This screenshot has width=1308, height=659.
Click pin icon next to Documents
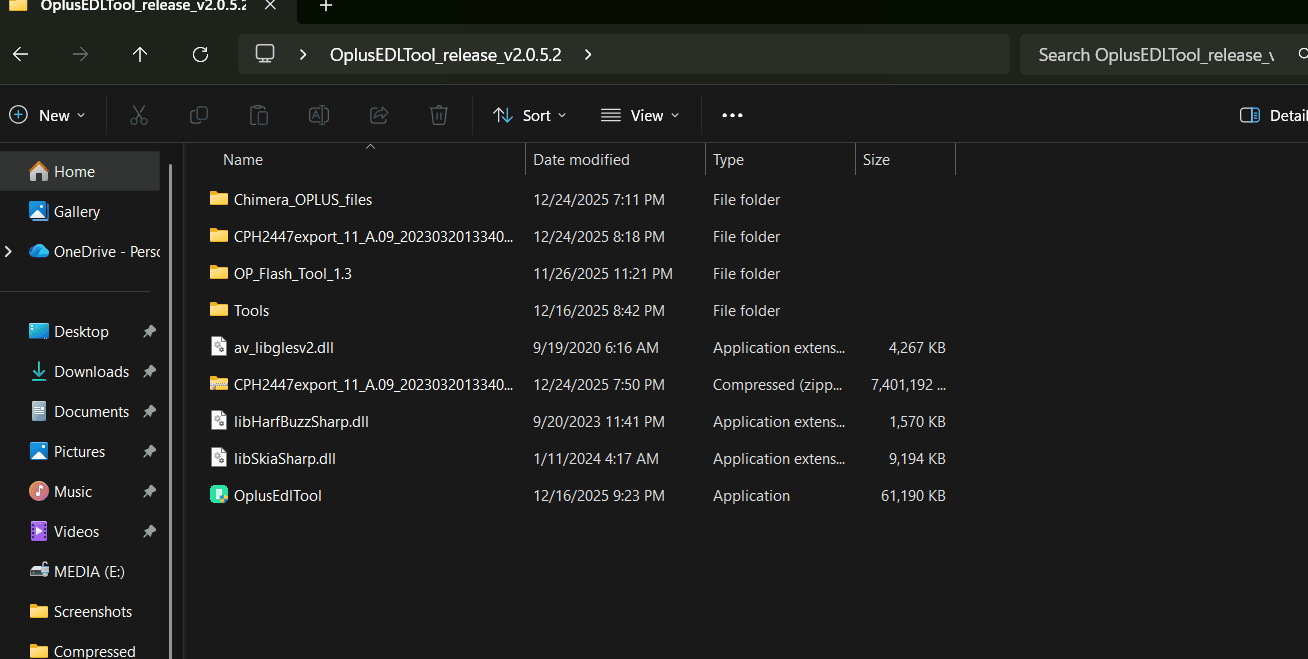coord(149,411)
